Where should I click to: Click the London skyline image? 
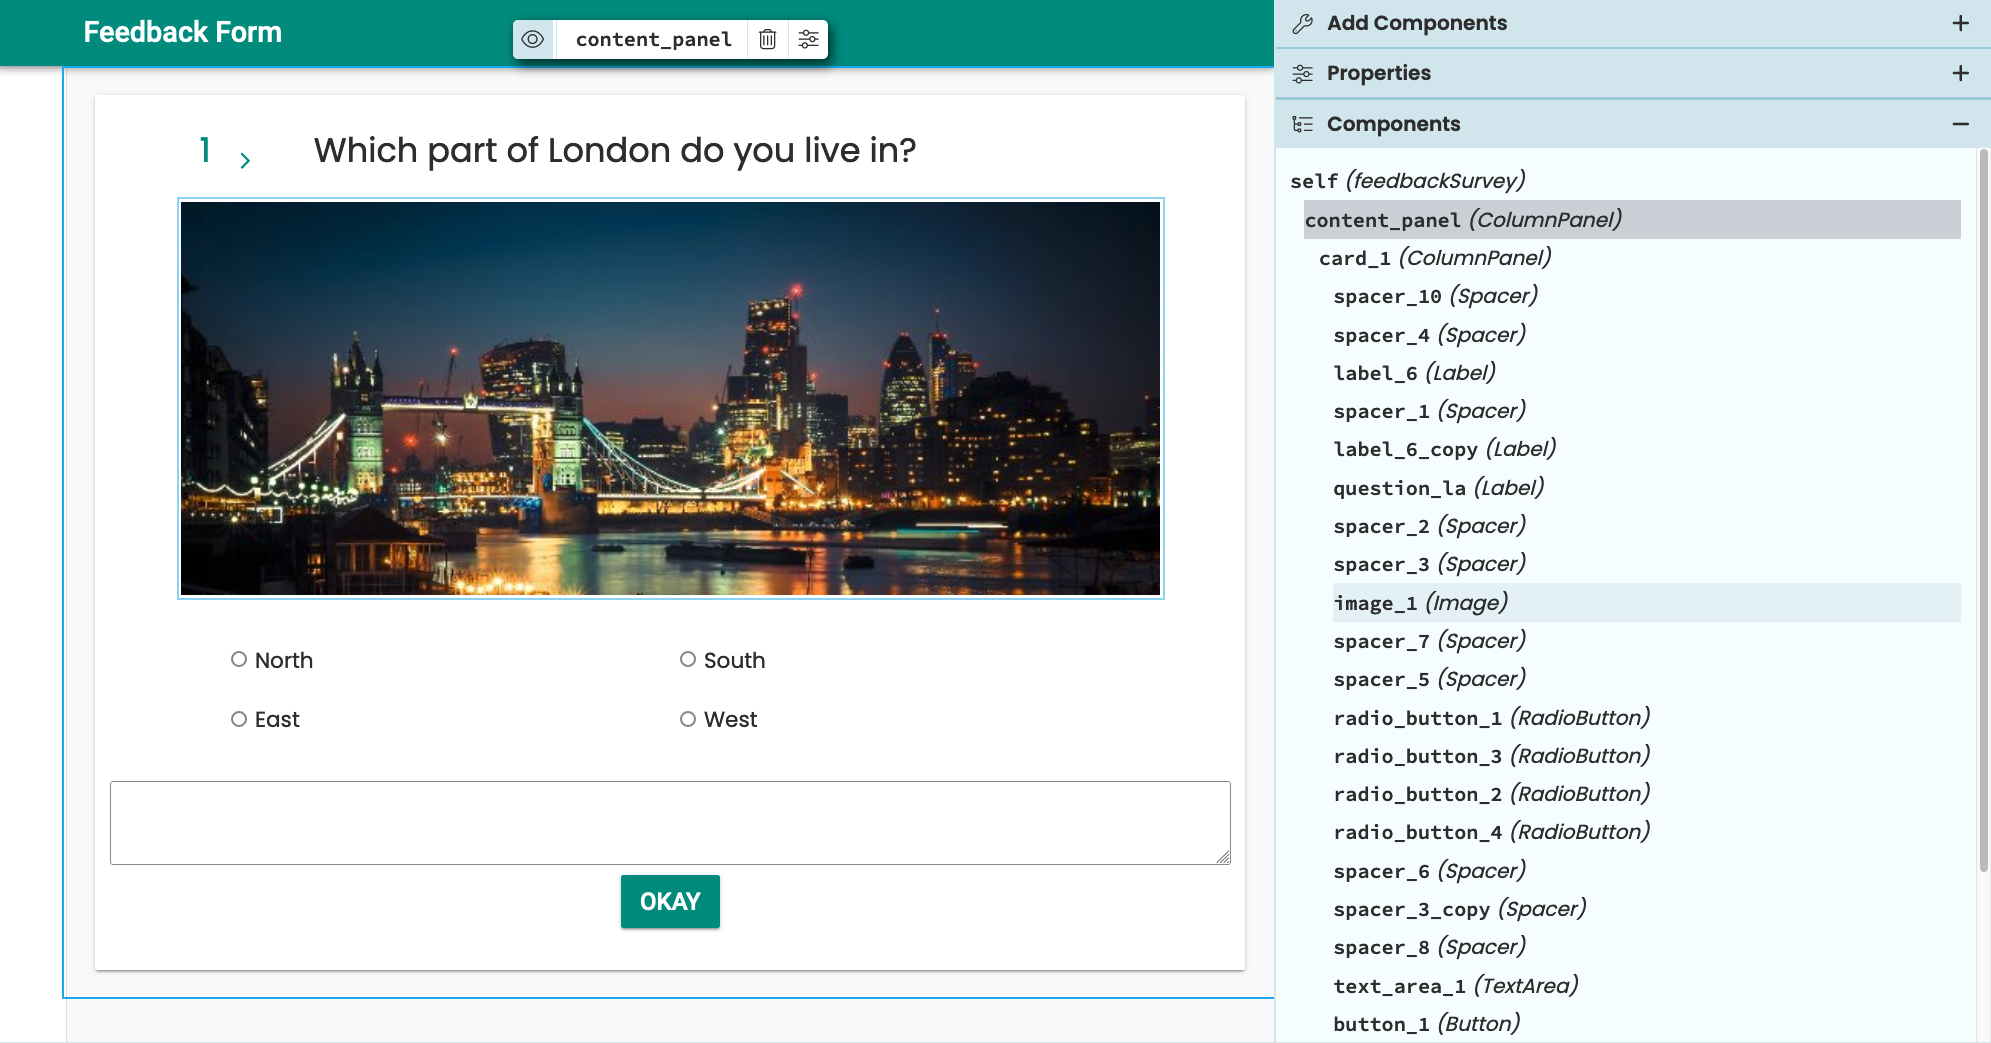[670, 398]
